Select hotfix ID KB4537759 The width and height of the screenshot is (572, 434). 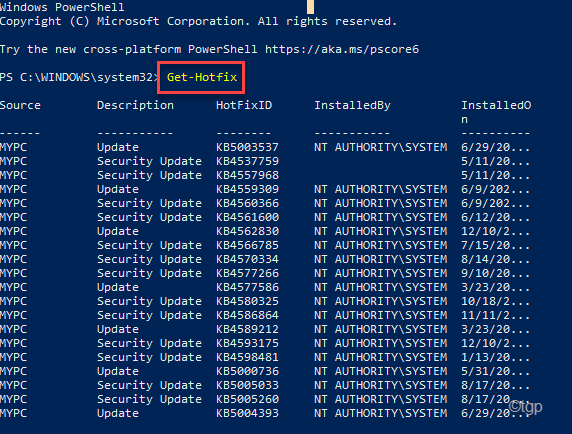[247, 161]
